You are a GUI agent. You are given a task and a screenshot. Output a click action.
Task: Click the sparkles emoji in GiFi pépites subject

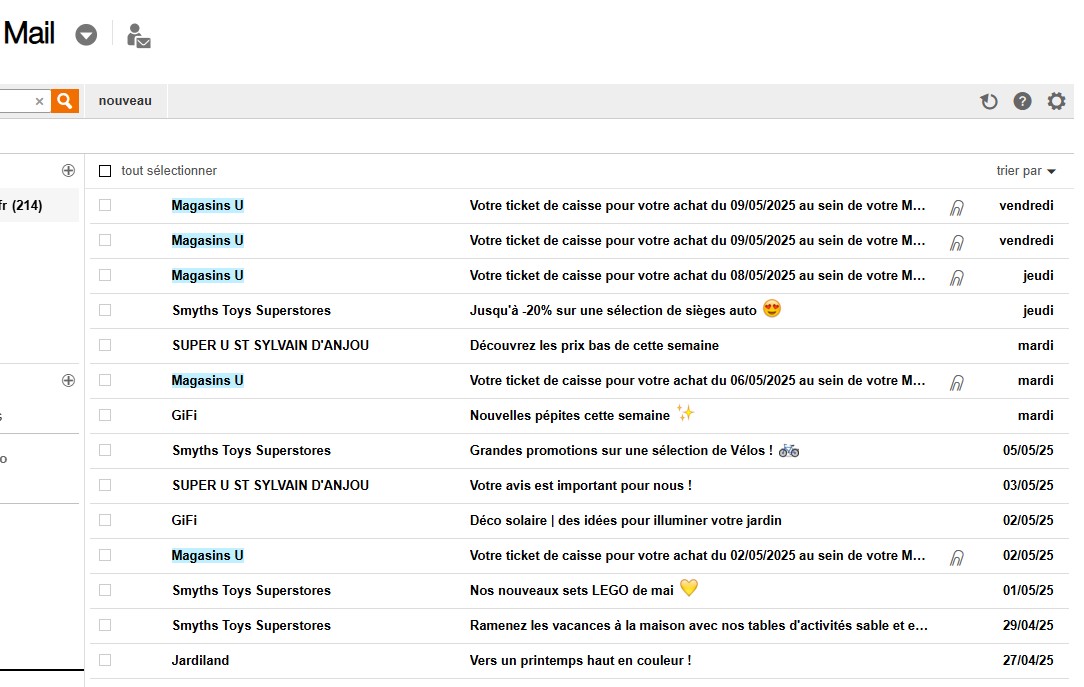tap(684, 413)
